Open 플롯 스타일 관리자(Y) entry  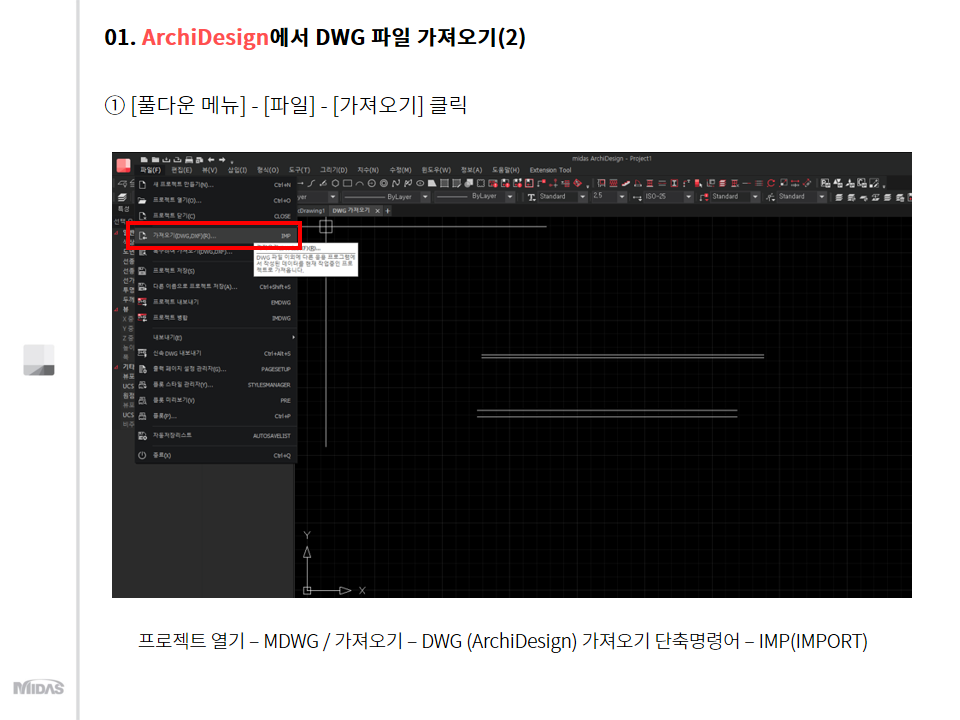(216, 384)
